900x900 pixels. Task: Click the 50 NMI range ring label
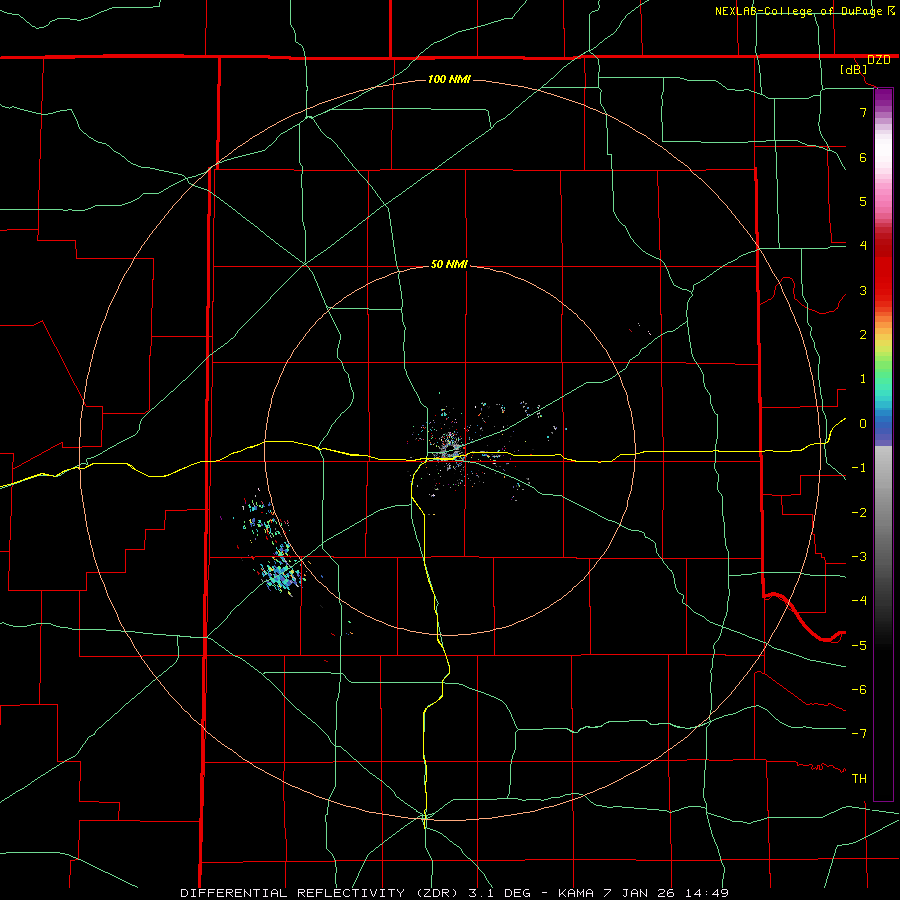449,264
